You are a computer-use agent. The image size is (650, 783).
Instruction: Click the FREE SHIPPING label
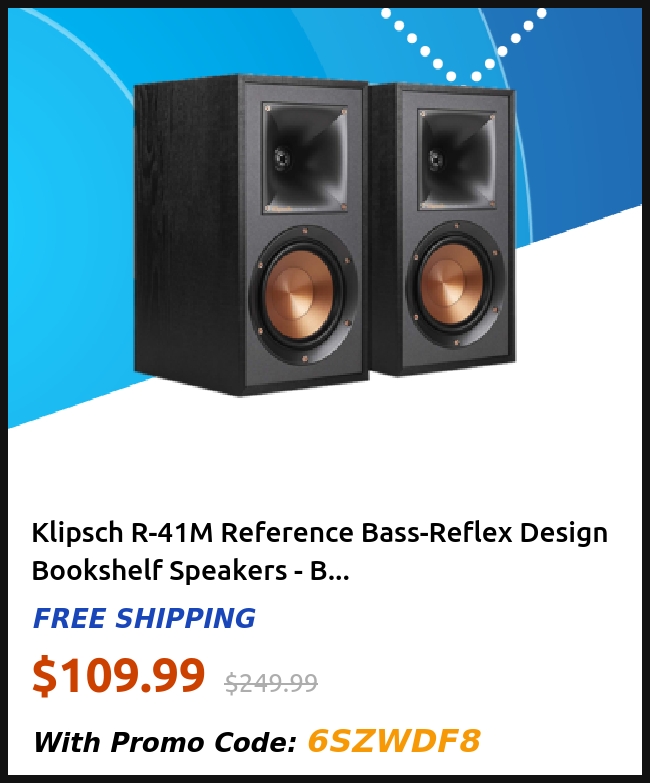[144, 618]
